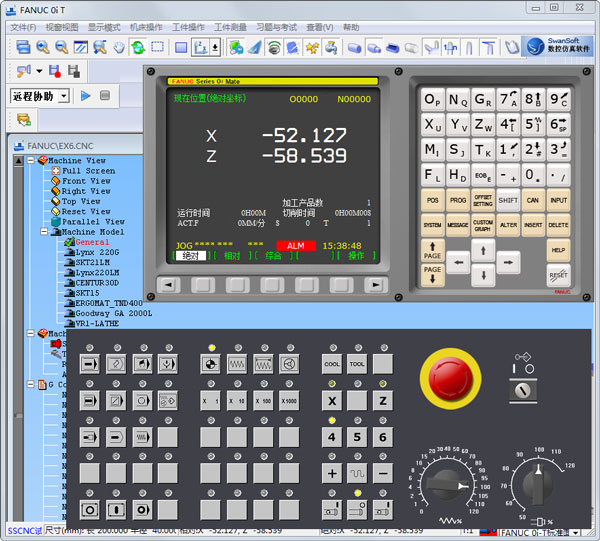600x541 pixels.
Task: Click the COOL coolant button
Action: [332, 364]
